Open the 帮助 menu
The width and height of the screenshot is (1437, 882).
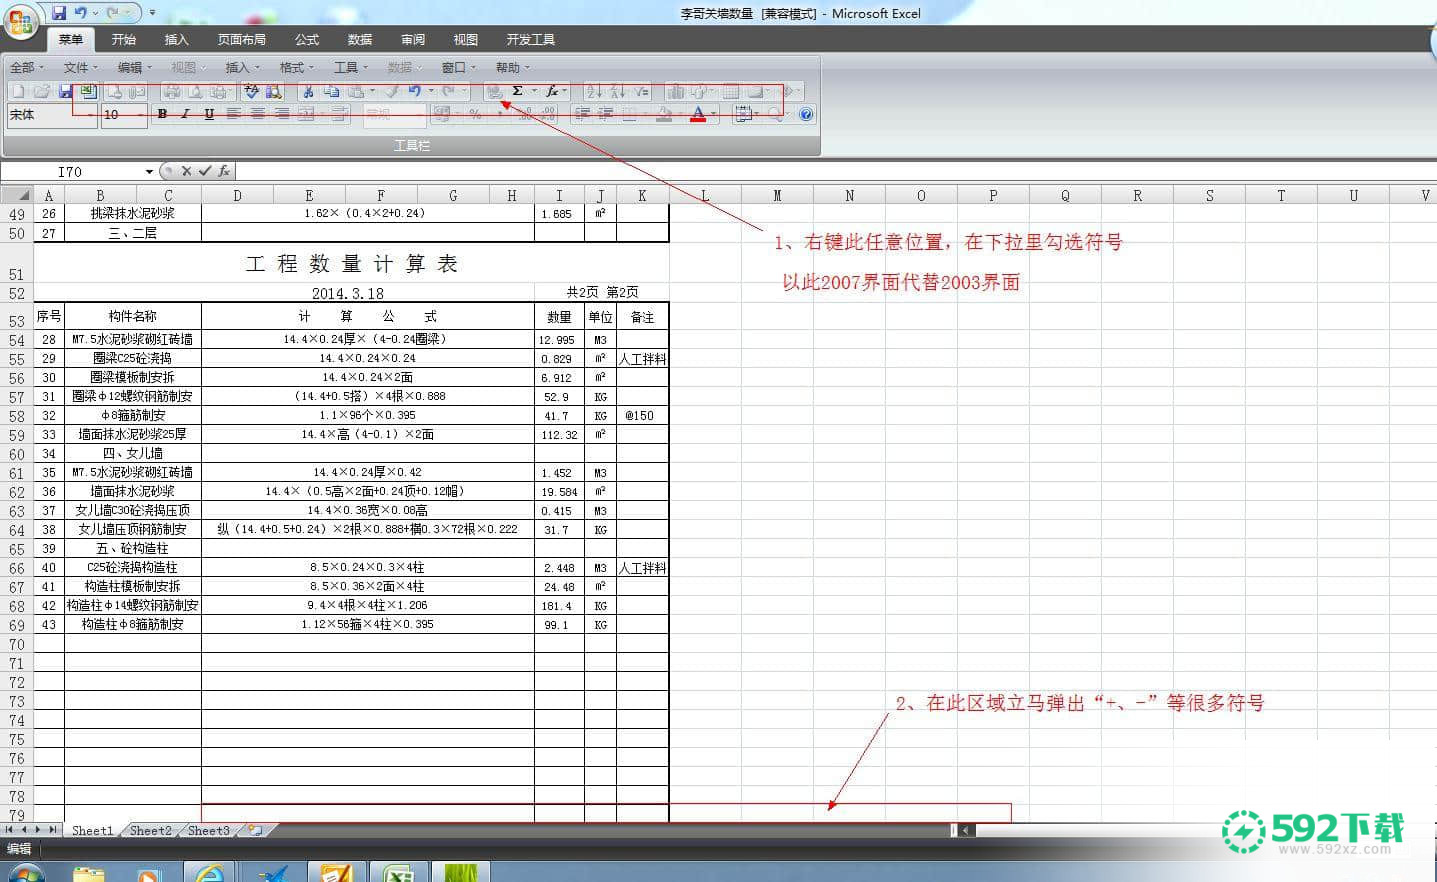pos(513,67)
